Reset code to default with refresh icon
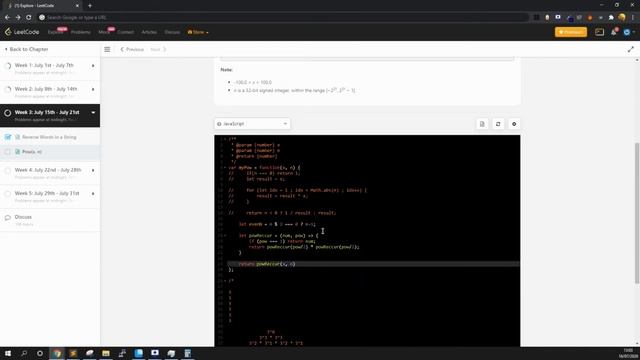This screenshot has height=360, width=640. pyautogui.click(x=498, y=124)
